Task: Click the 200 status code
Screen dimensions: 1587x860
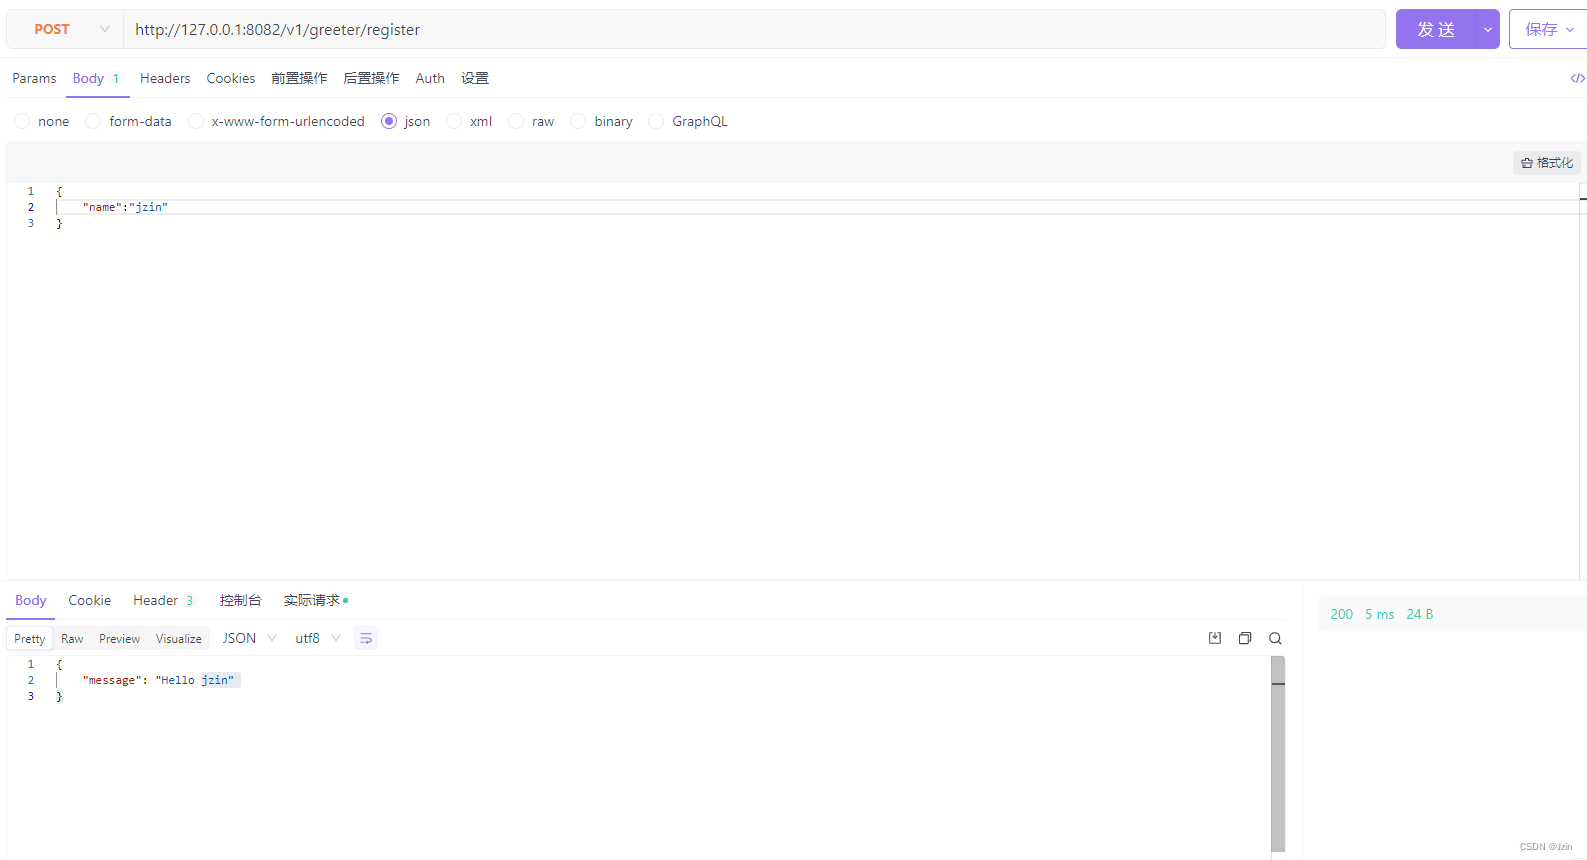Action: [x=1342, y=614]
